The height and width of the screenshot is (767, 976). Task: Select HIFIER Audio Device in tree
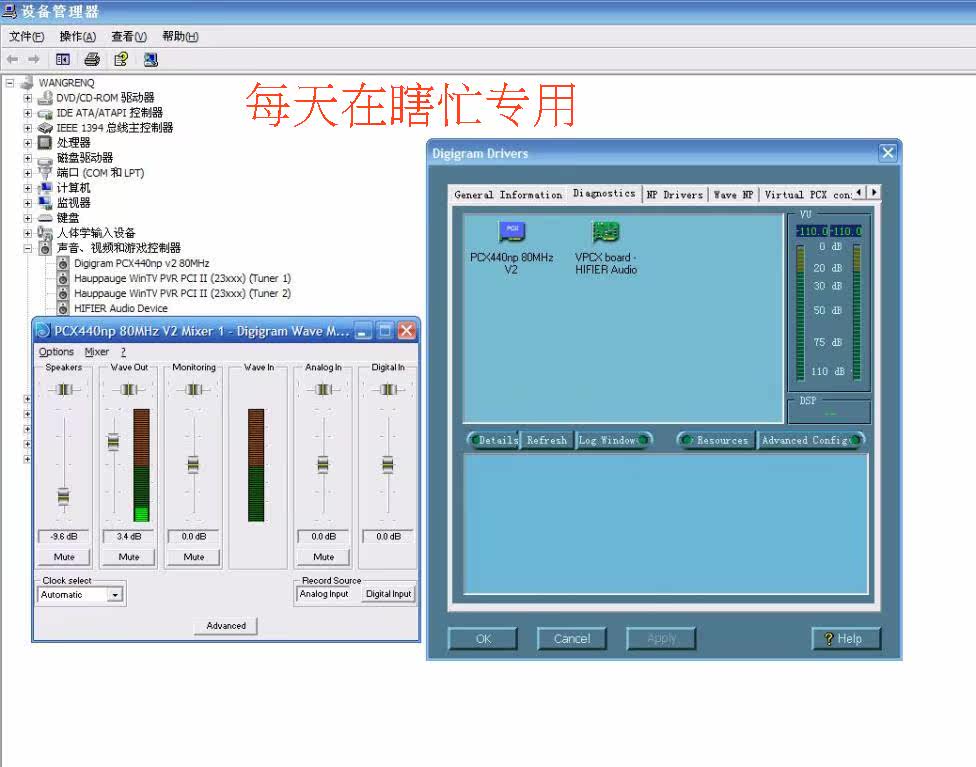click(121, 308)
